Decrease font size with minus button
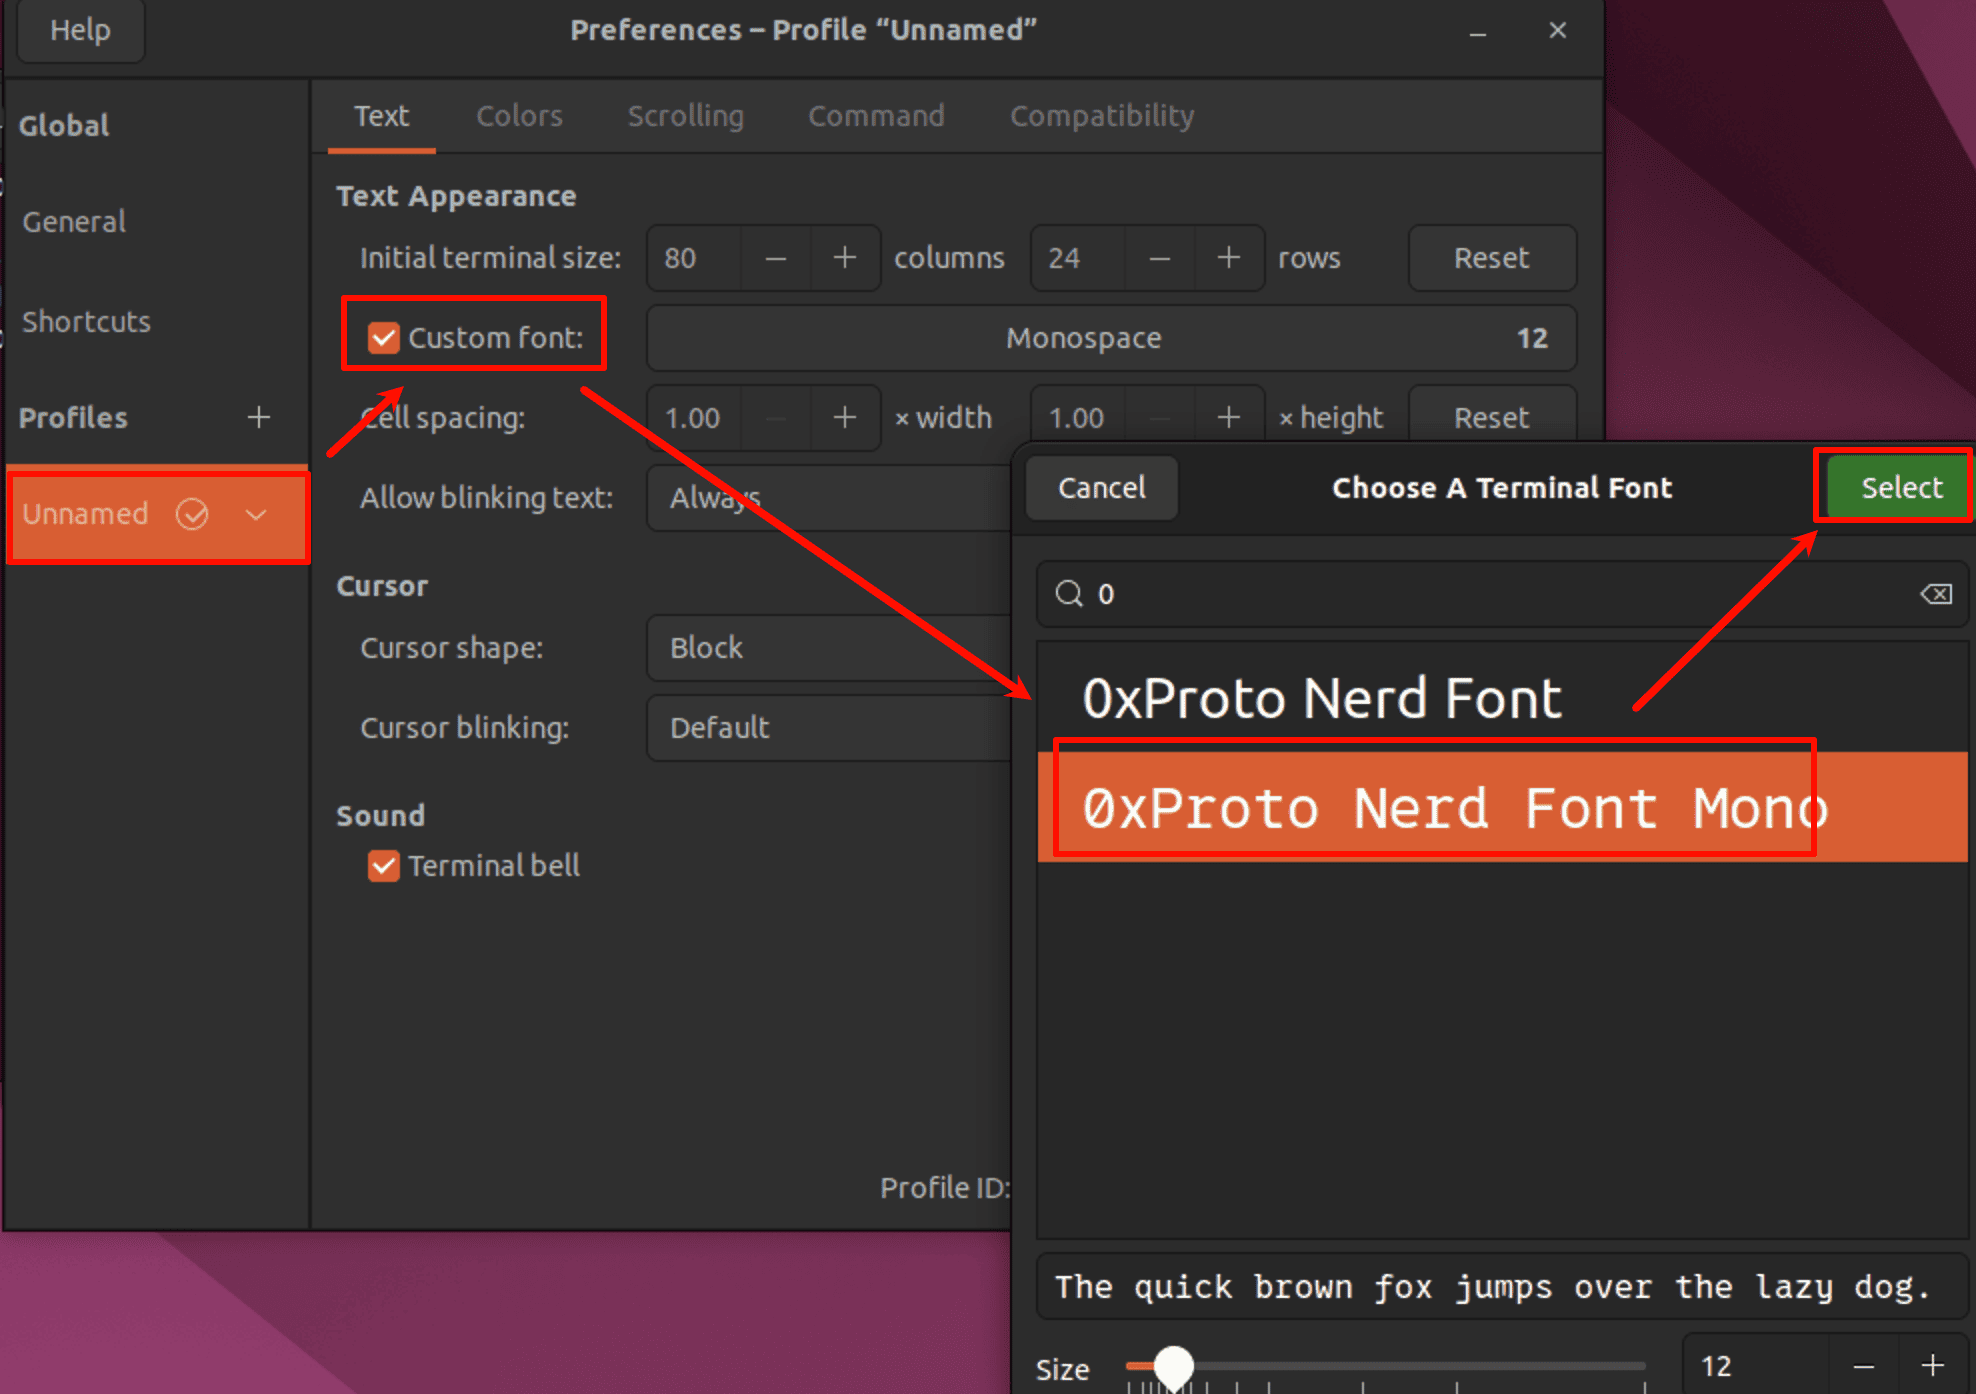 click(1863, 1366)
